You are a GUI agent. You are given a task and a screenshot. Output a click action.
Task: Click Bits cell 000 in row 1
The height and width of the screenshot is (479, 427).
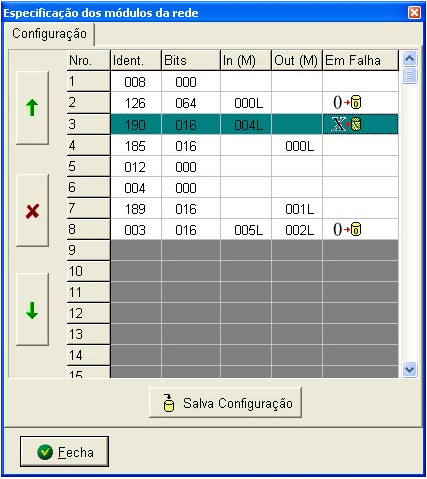[x=191, y=82]
